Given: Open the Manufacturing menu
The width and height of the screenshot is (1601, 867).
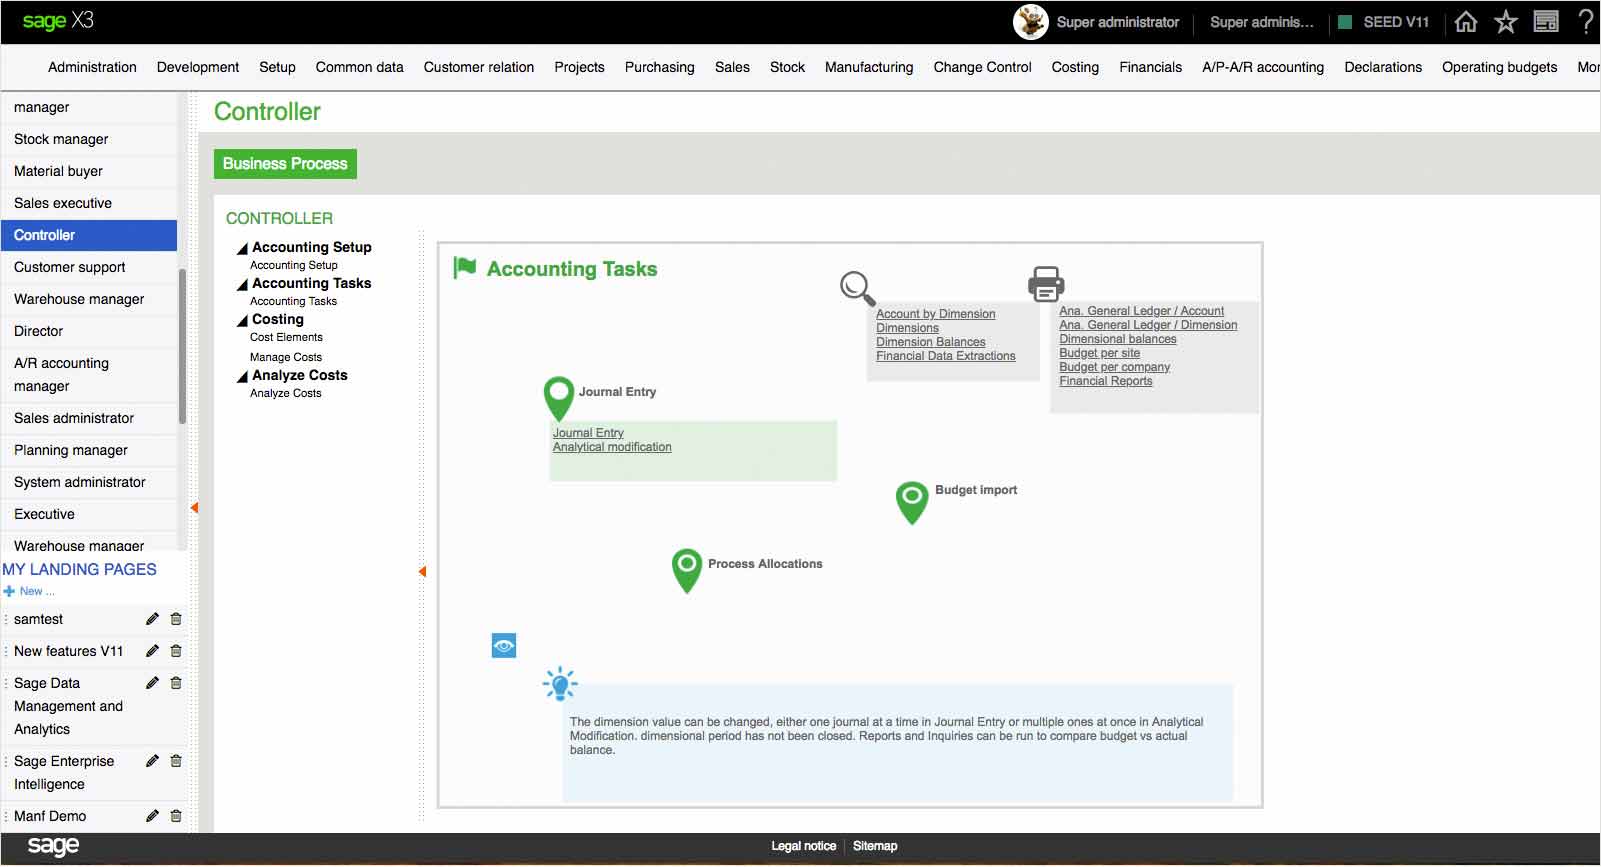Looking at the screenshot, I should click(x=869, y=67).
